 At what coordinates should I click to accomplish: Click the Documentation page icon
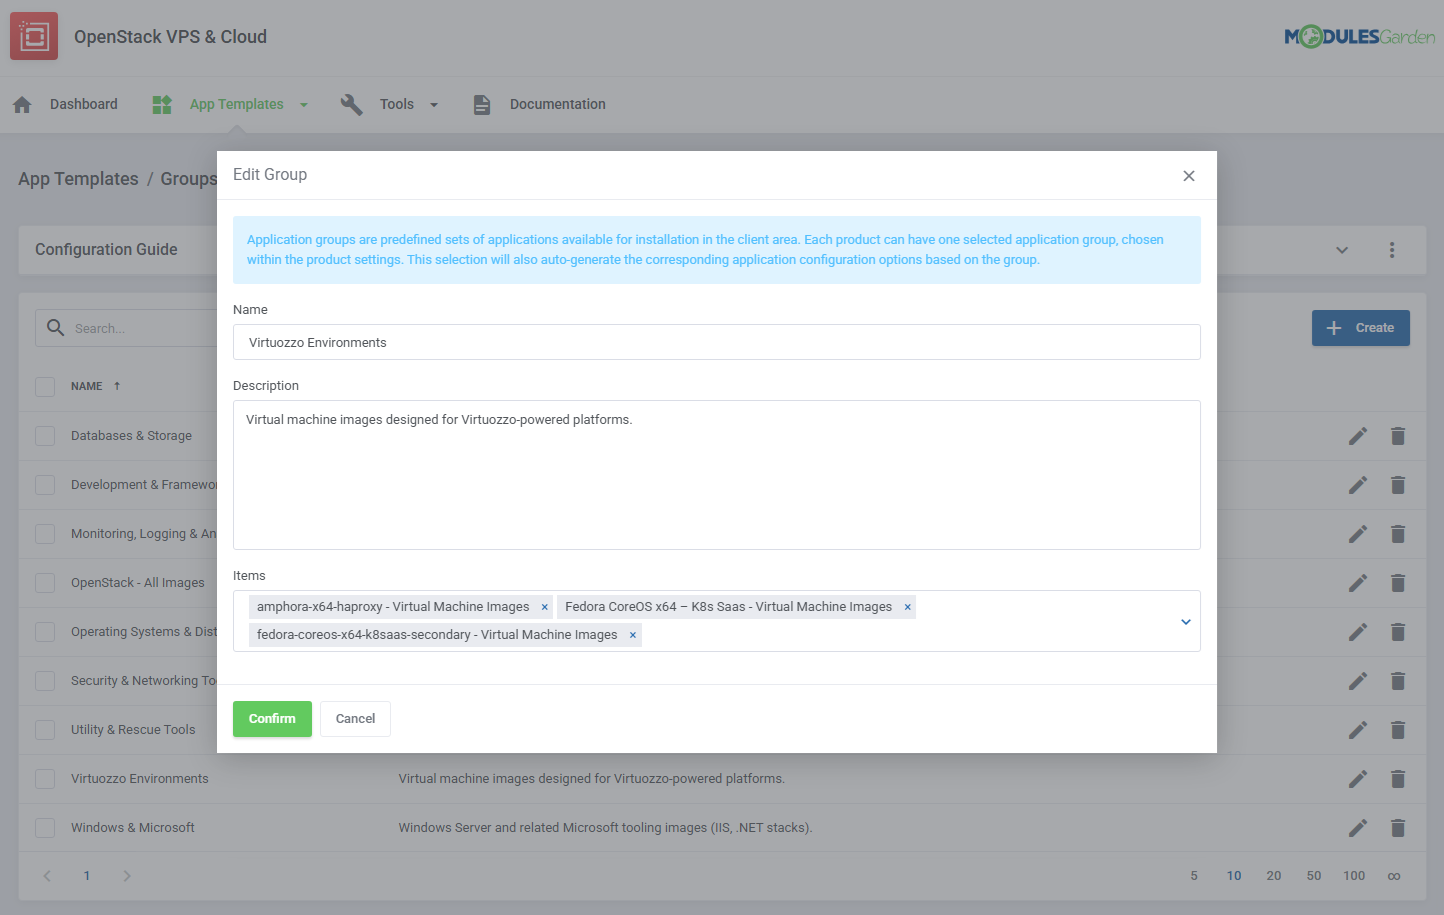click(481, 104)
